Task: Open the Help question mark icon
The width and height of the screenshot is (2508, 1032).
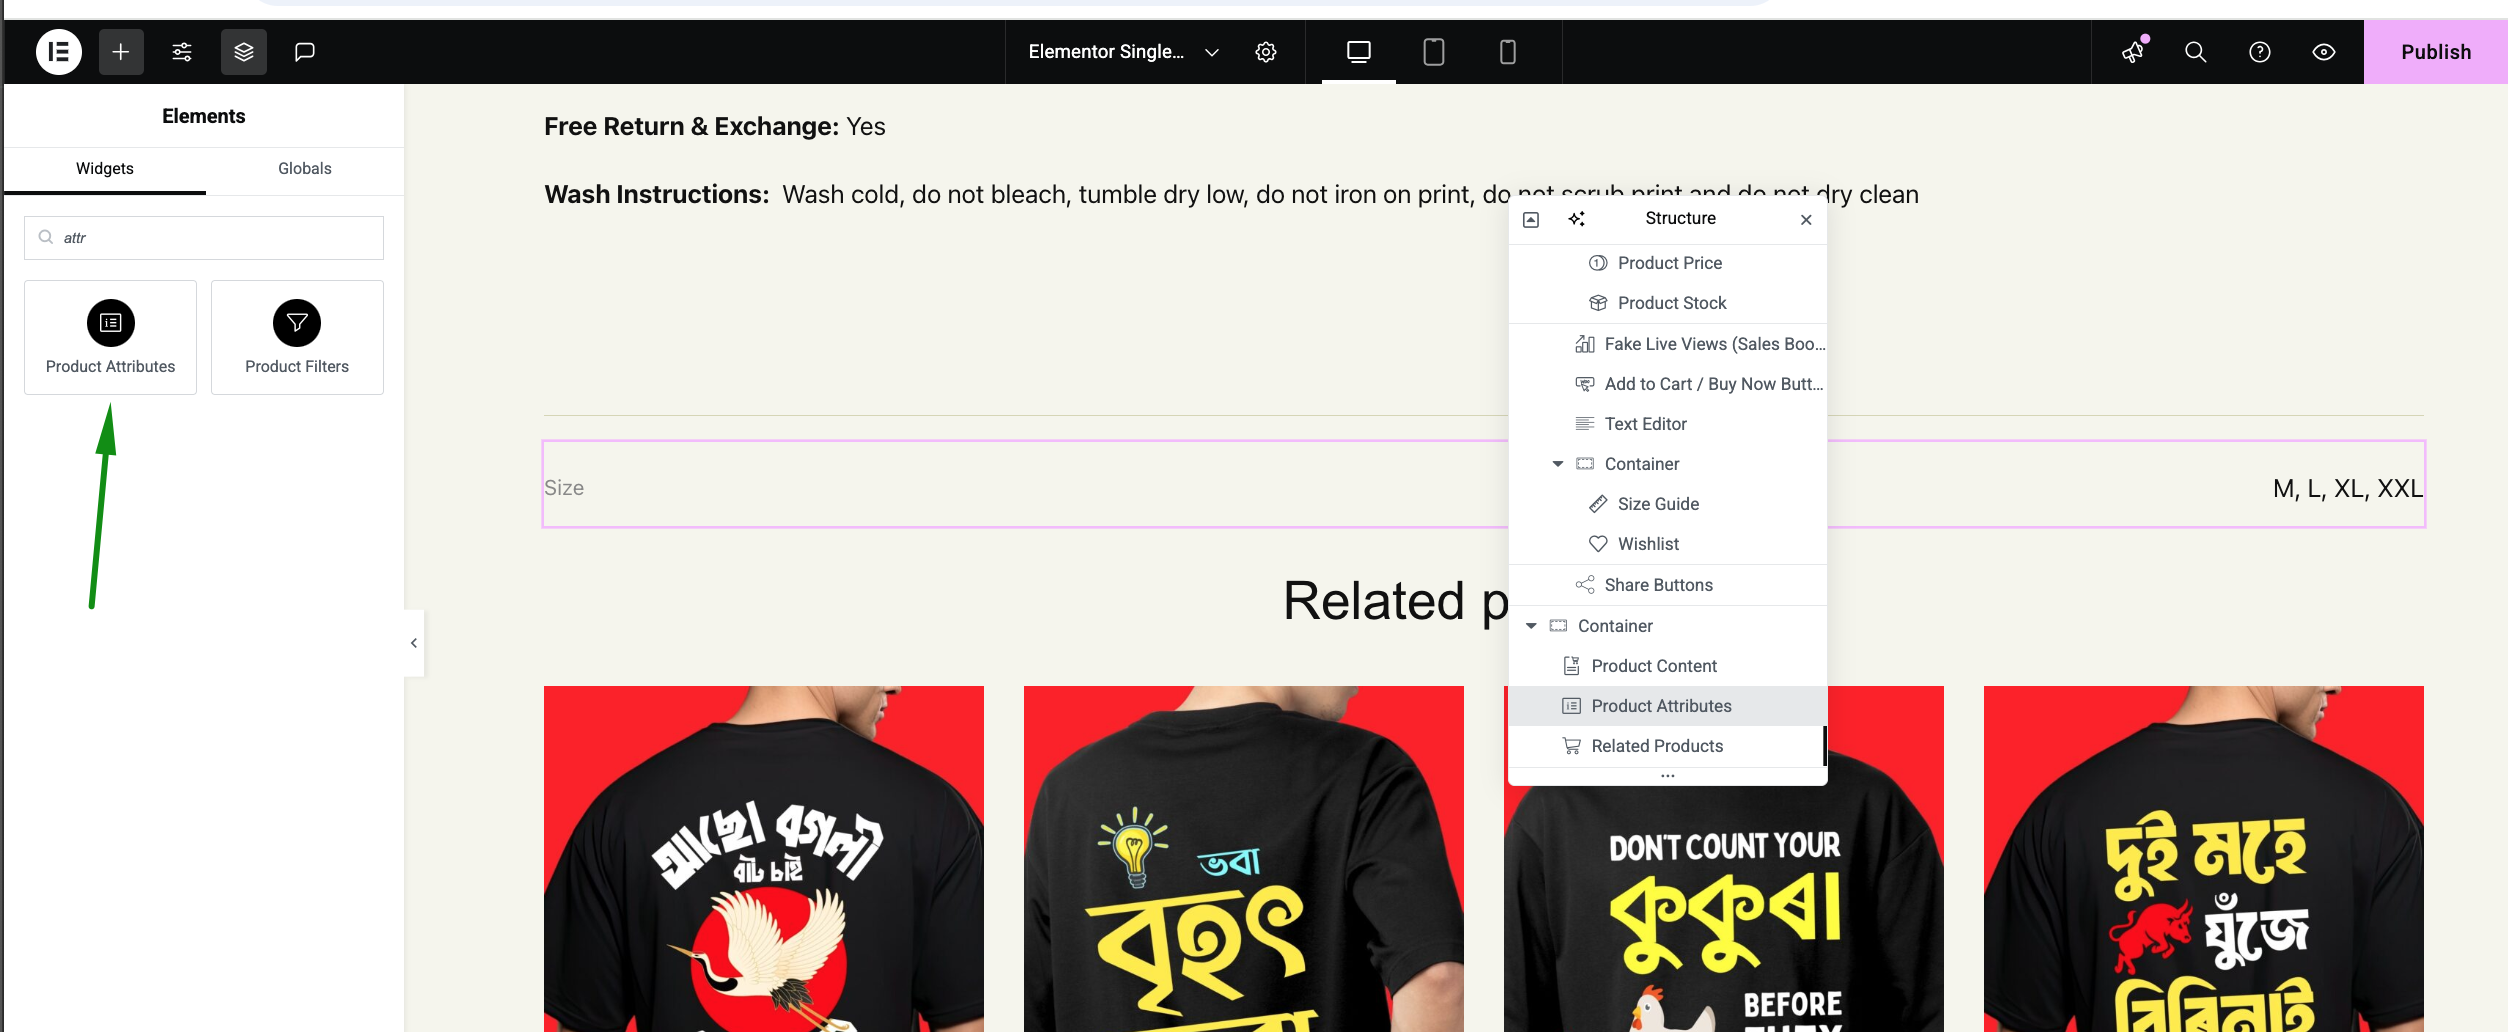Action: 2260,52
